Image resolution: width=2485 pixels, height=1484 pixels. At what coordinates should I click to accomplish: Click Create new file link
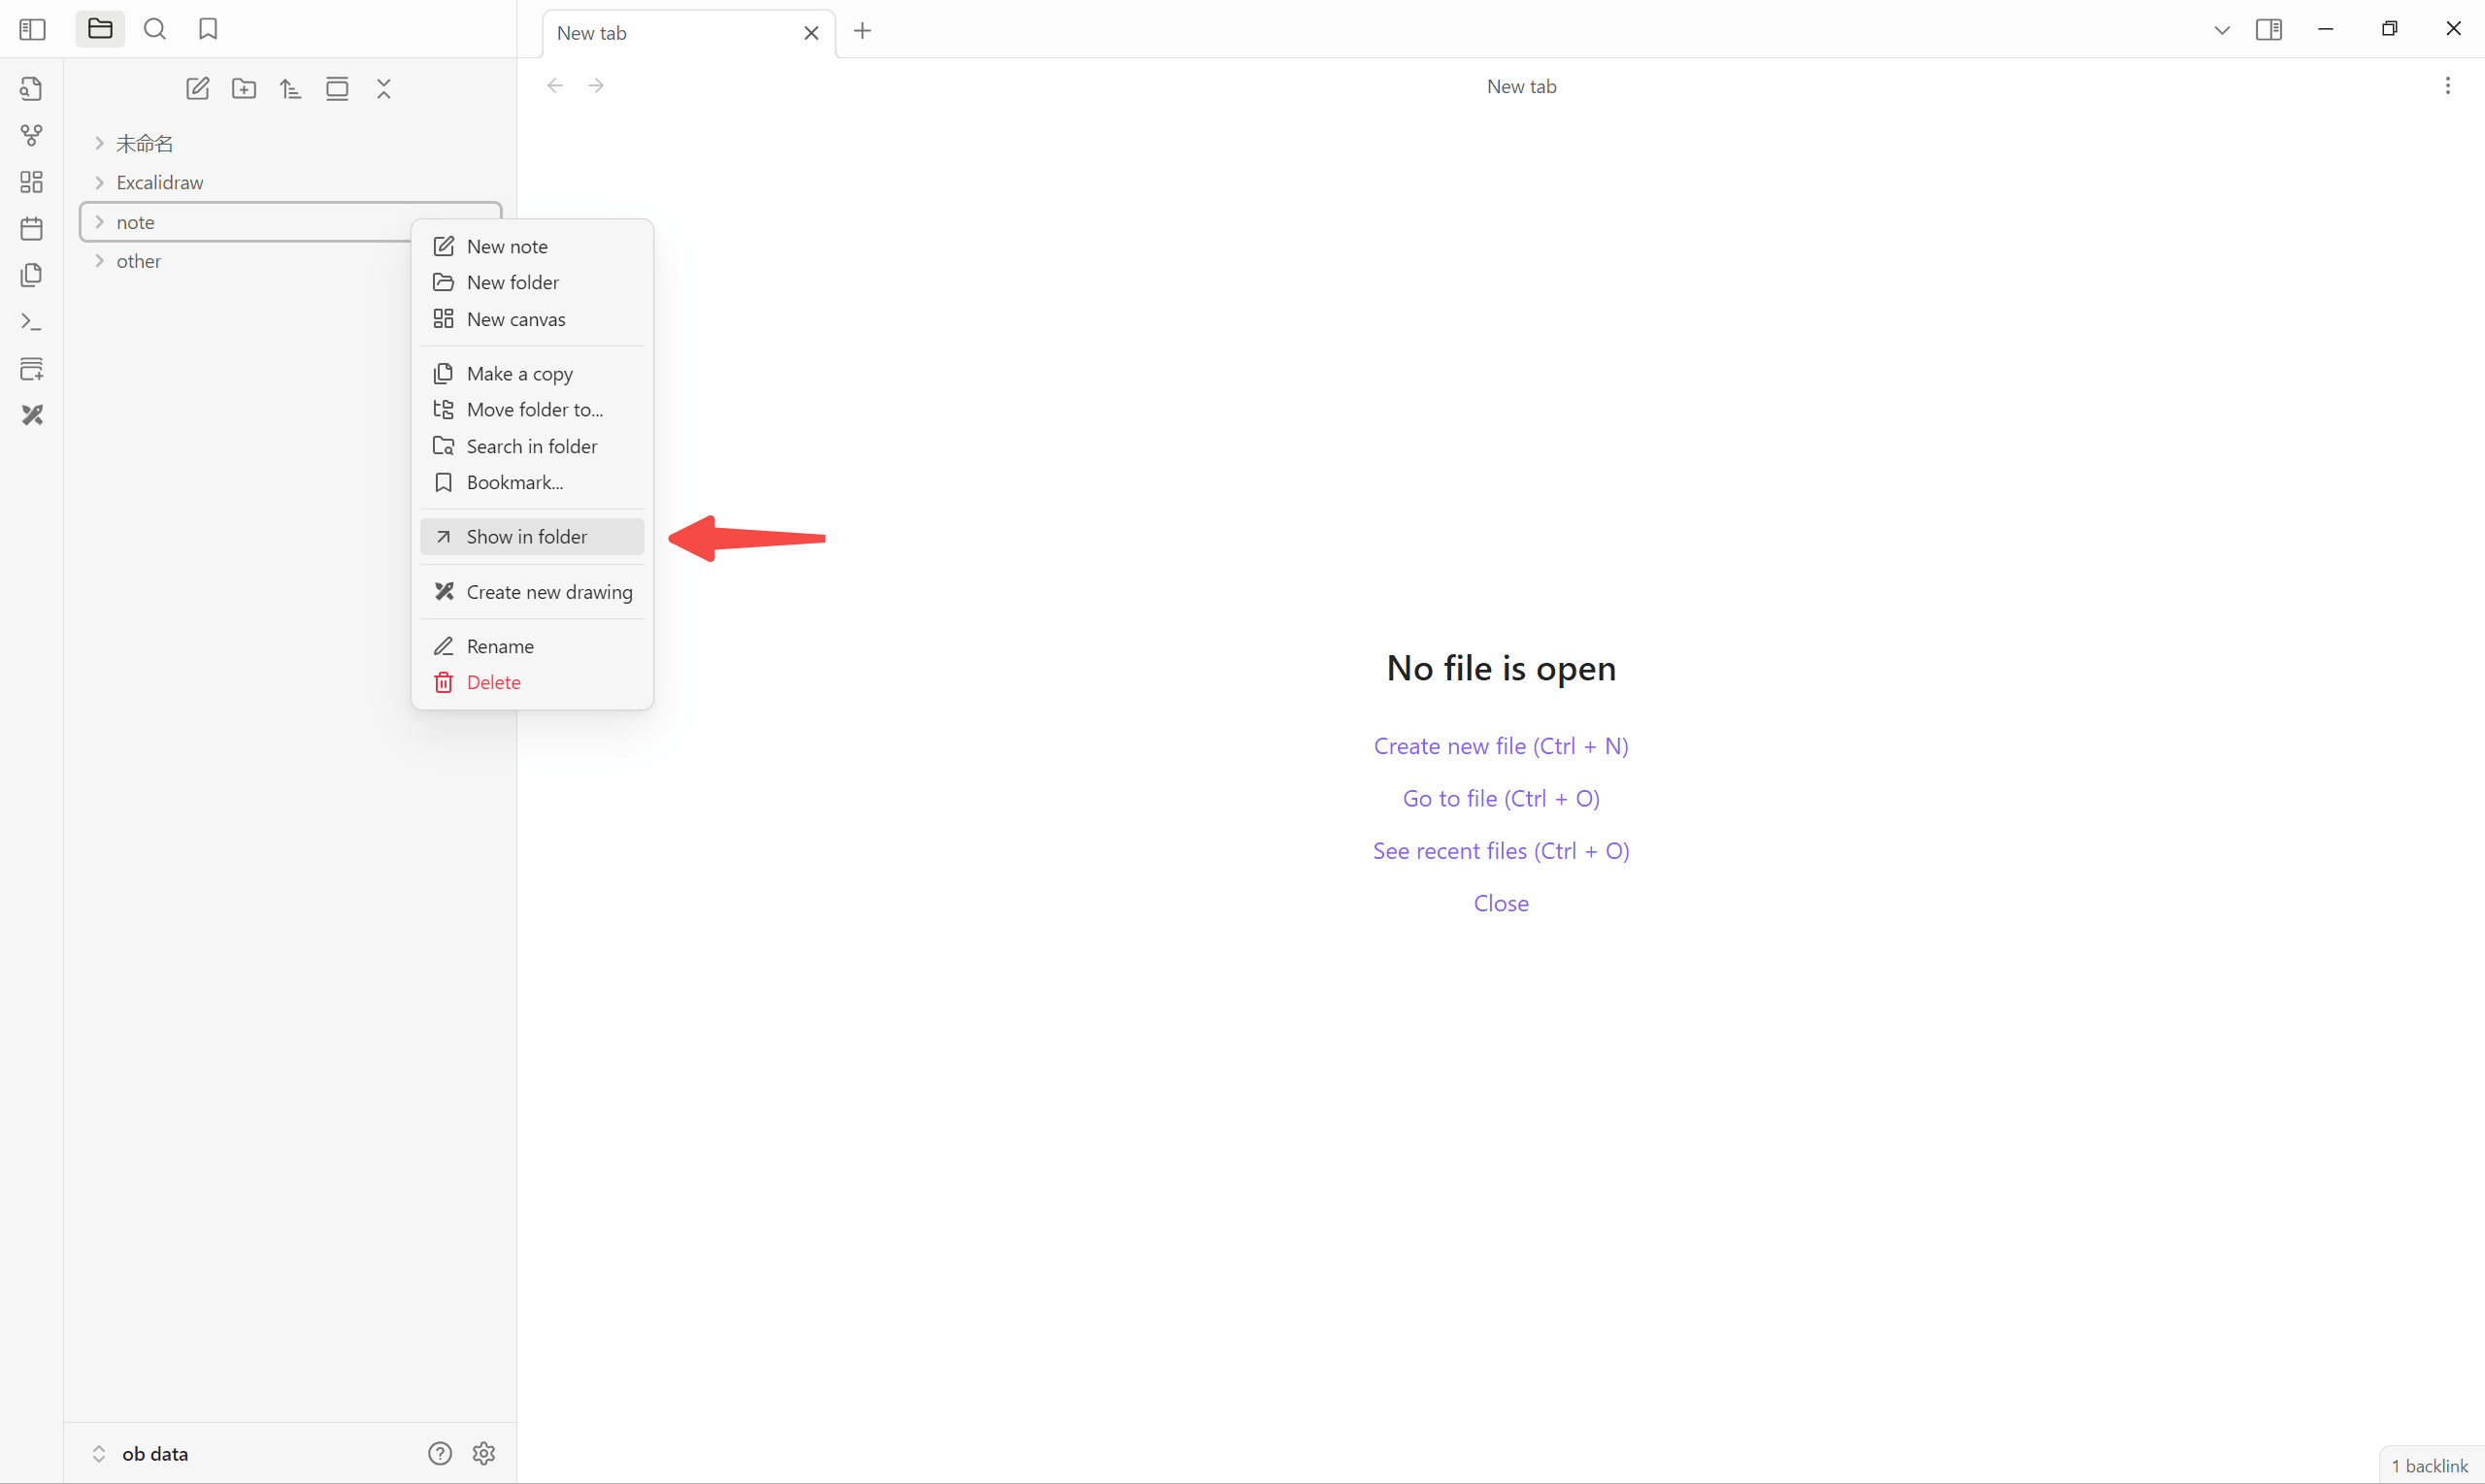point(1500,746)
